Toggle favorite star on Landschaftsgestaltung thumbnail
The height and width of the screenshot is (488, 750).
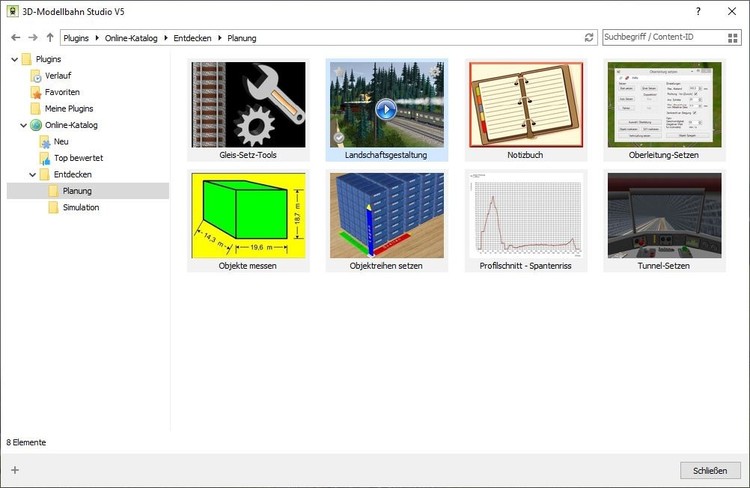[x=339, y=71]
